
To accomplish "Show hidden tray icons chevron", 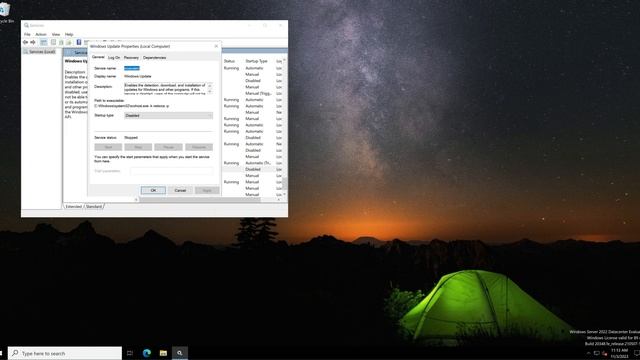I will (588, 353).
